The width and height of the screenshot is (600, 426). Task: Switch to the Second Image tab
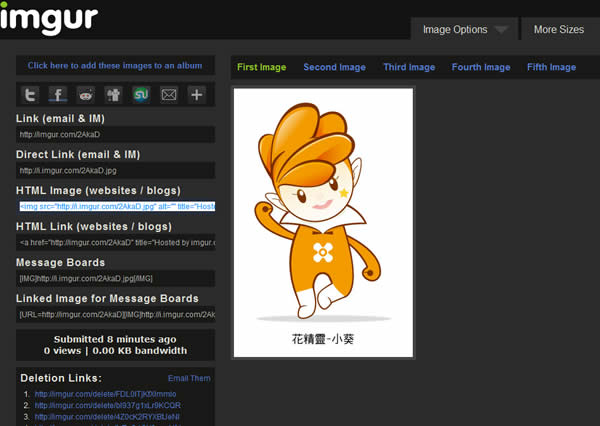click(x=334, y=68)
